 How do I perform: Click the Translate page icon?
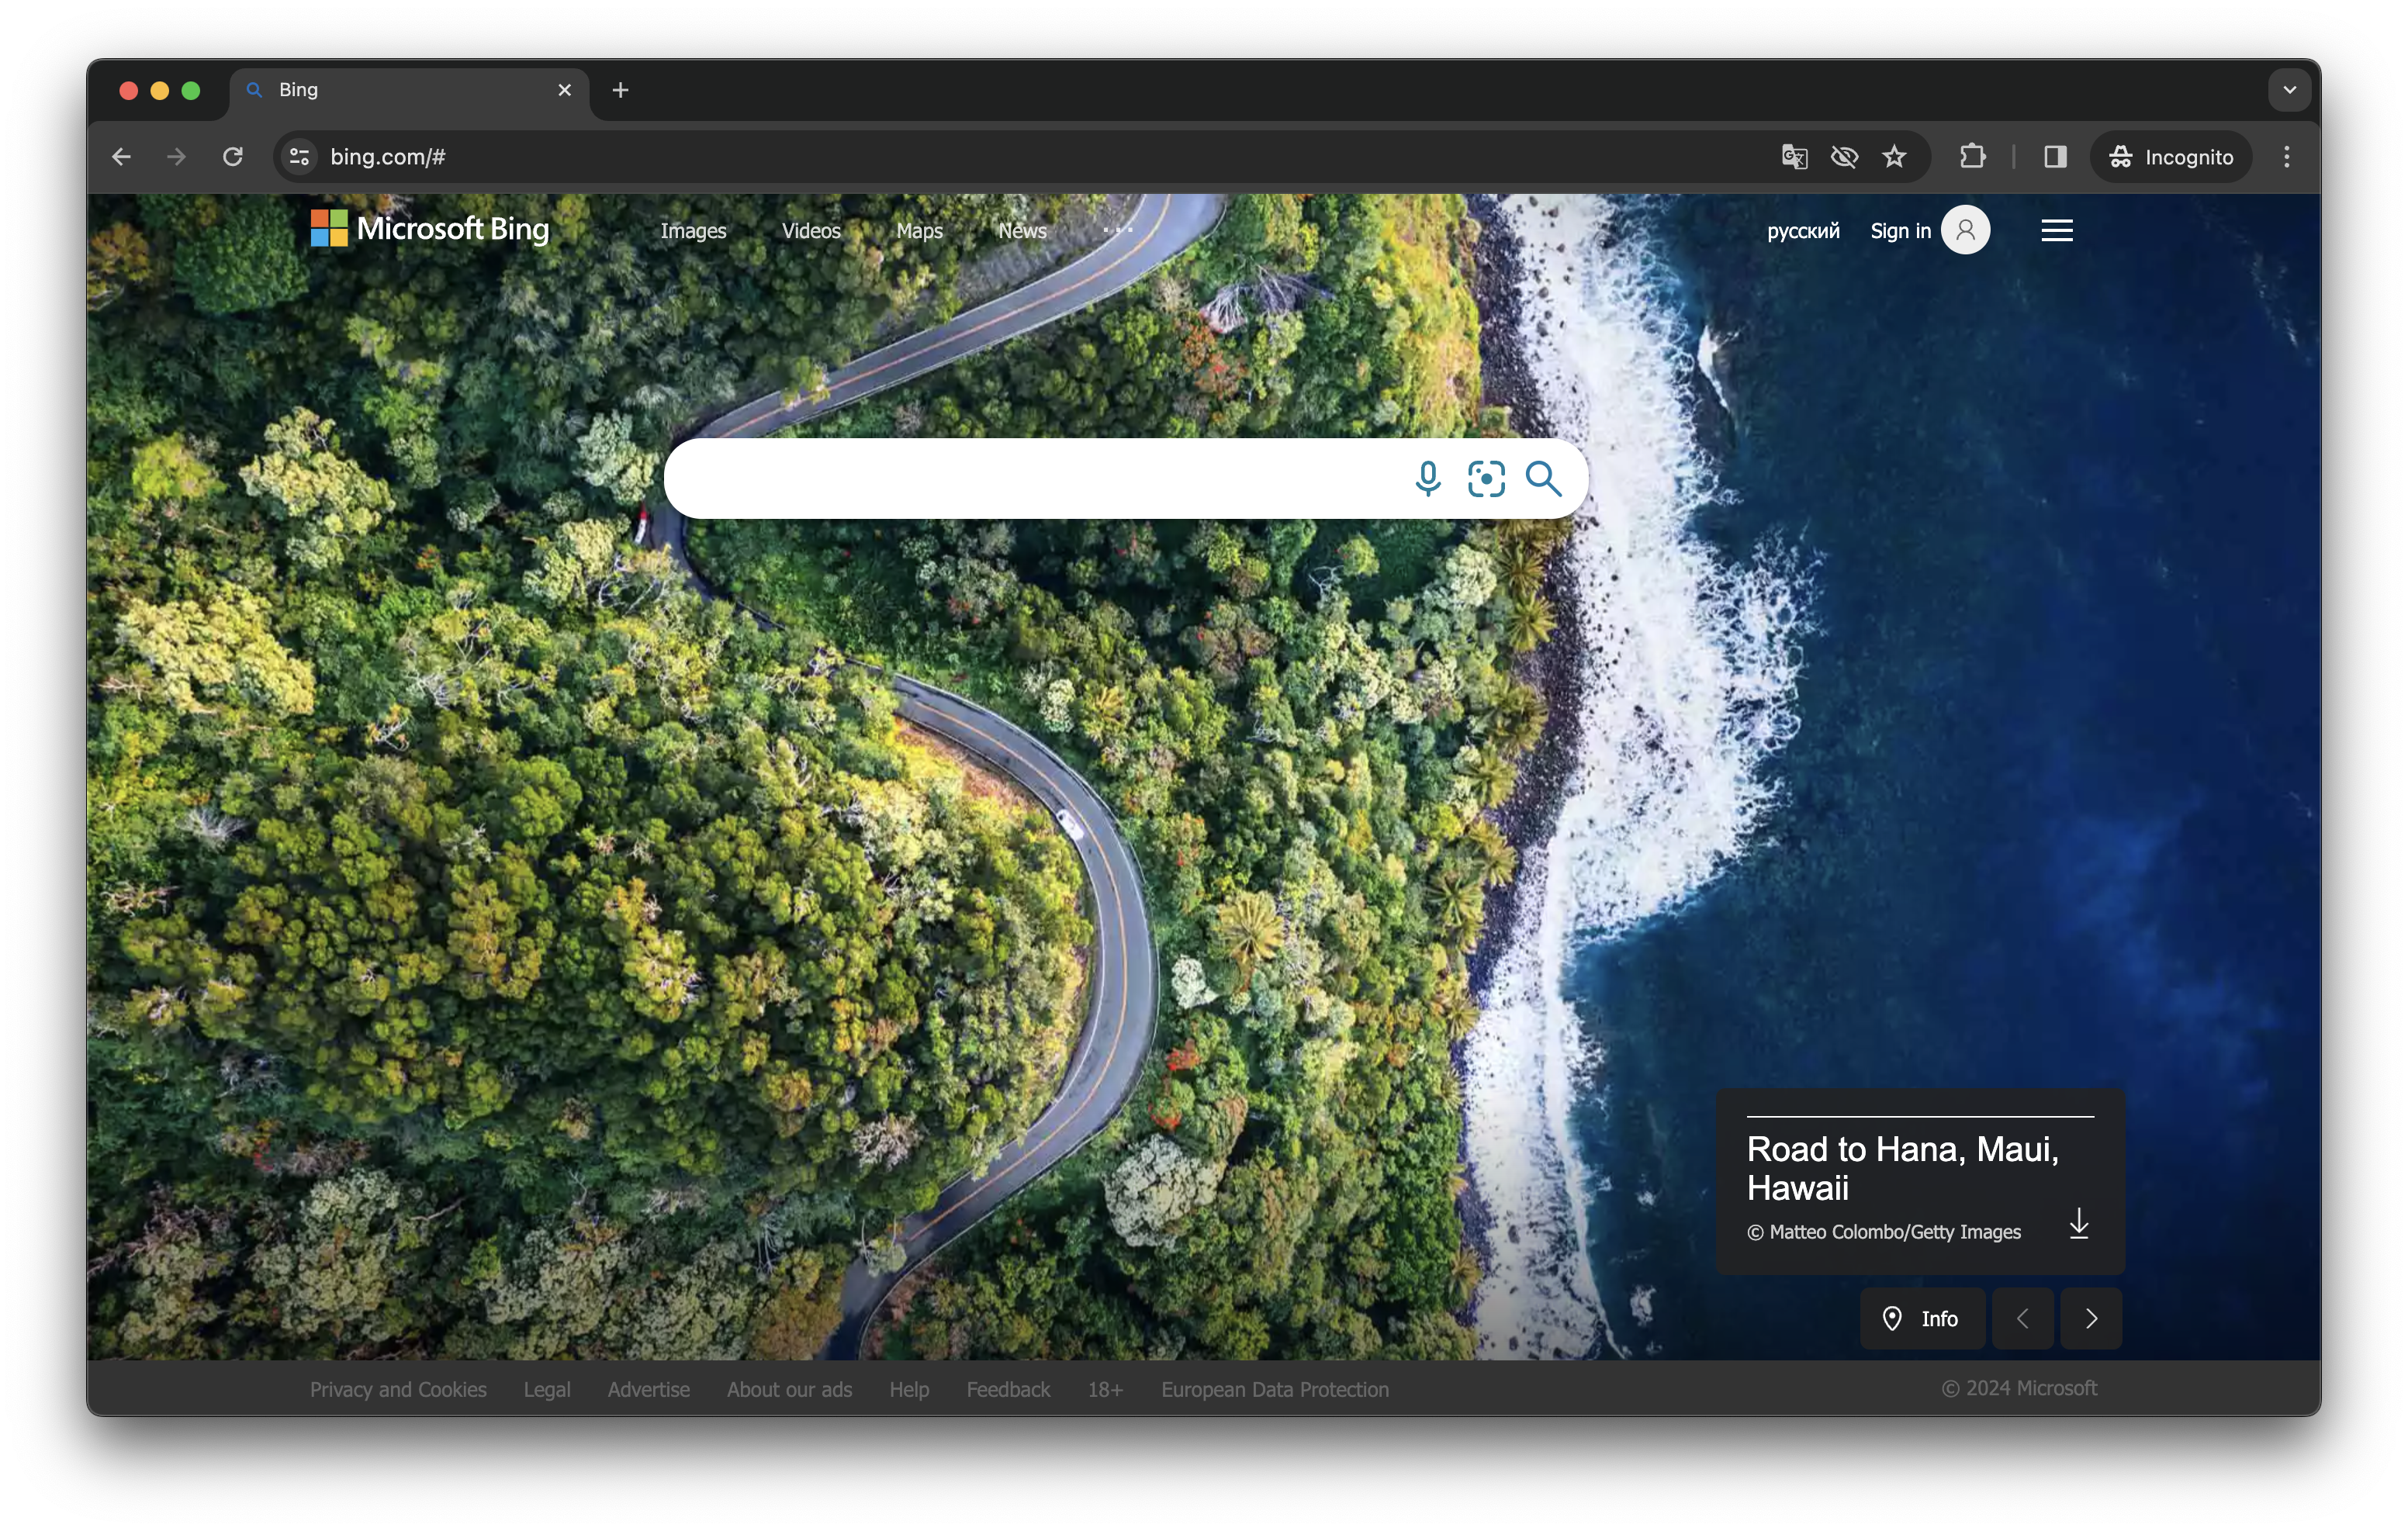1794,157
